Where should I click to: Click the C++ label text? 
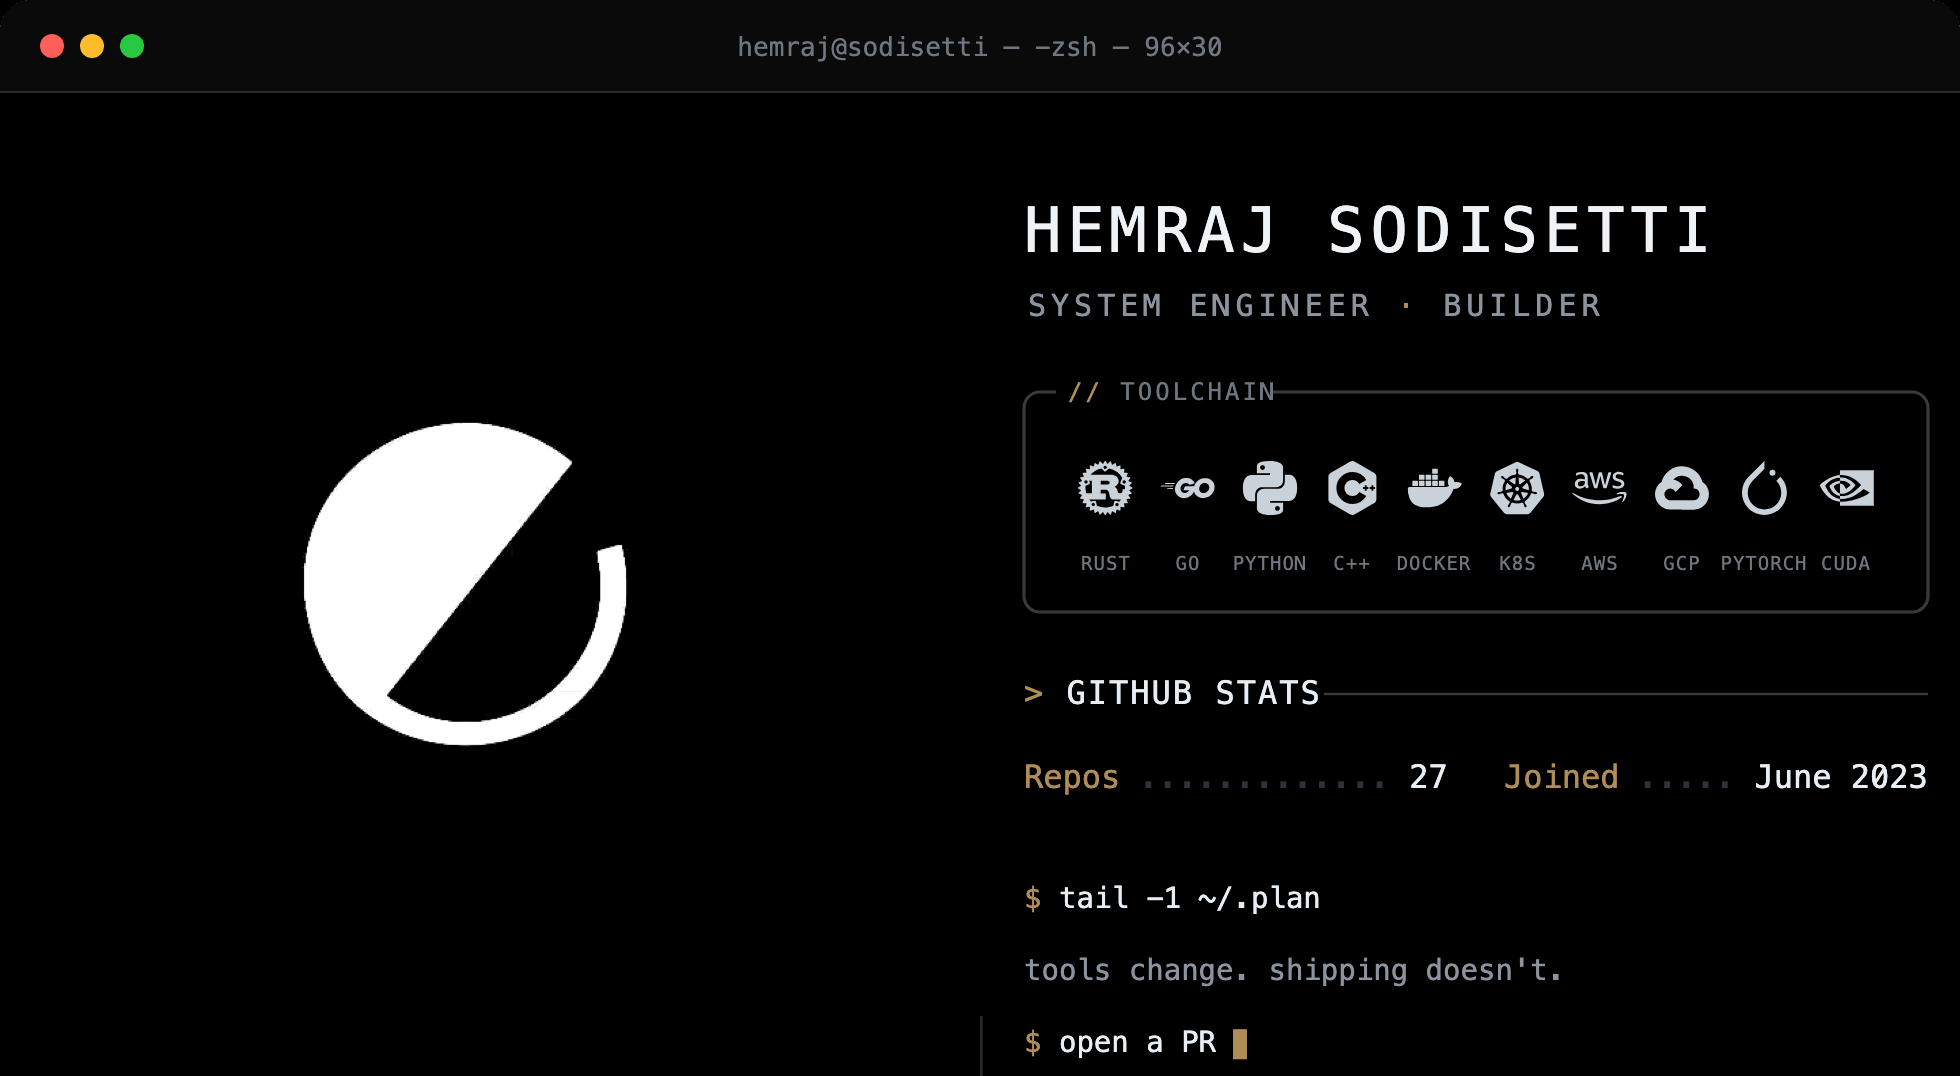[x=1352, y=563]
